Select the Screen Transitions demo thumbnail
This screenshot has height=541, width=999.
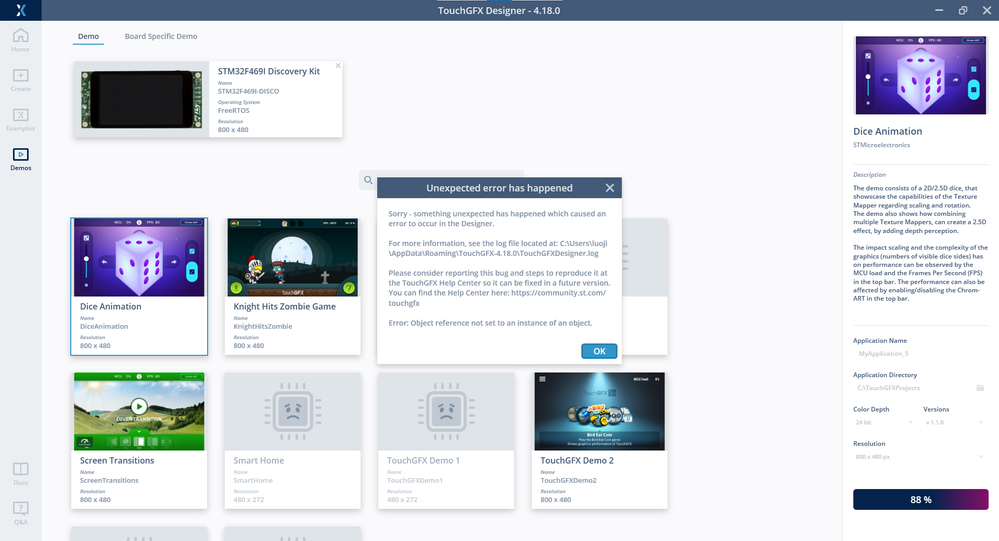140,412
